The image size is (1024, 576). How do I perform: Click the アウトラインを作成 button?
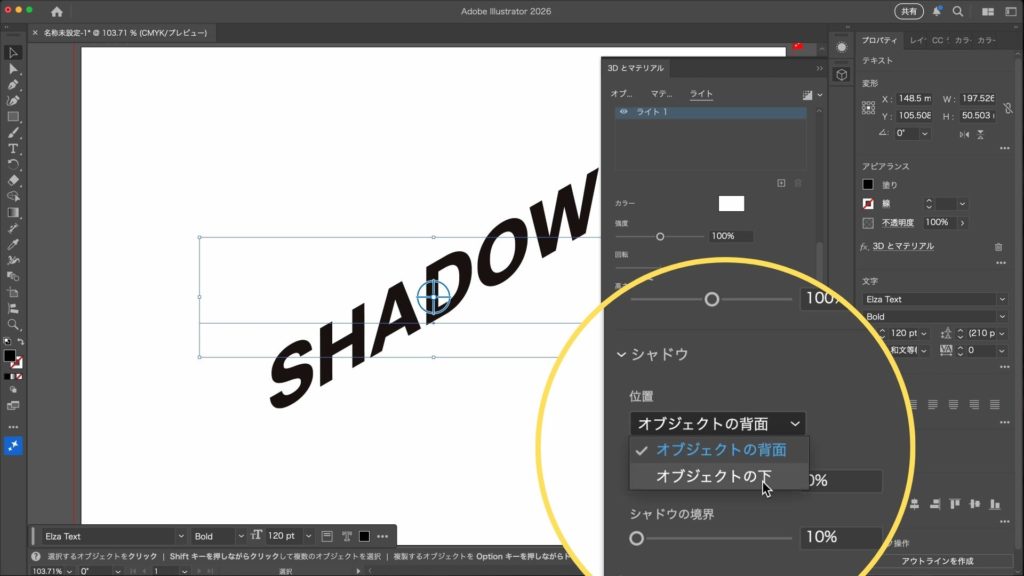937,561
